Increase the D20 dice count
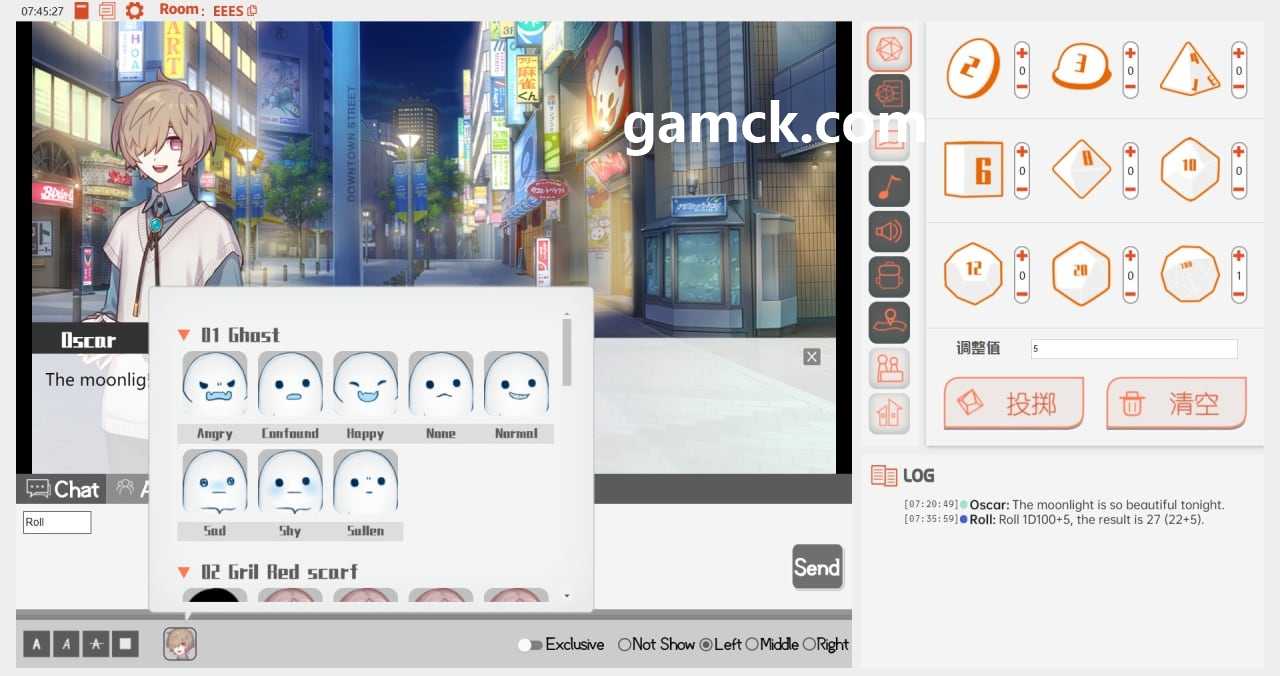This screenshot has height=676, width=1280. [1130, 255]
